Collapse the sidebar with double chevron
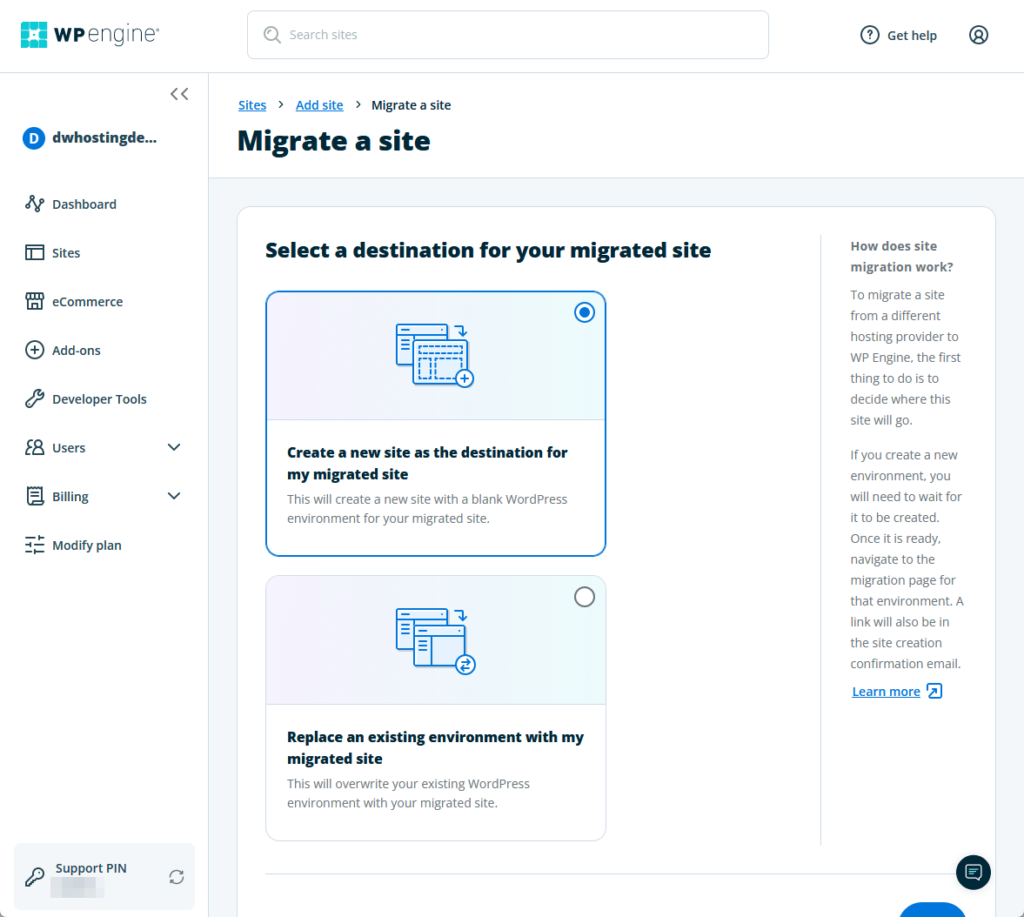Screen dimensions: 1024x917 click(180, 94)
